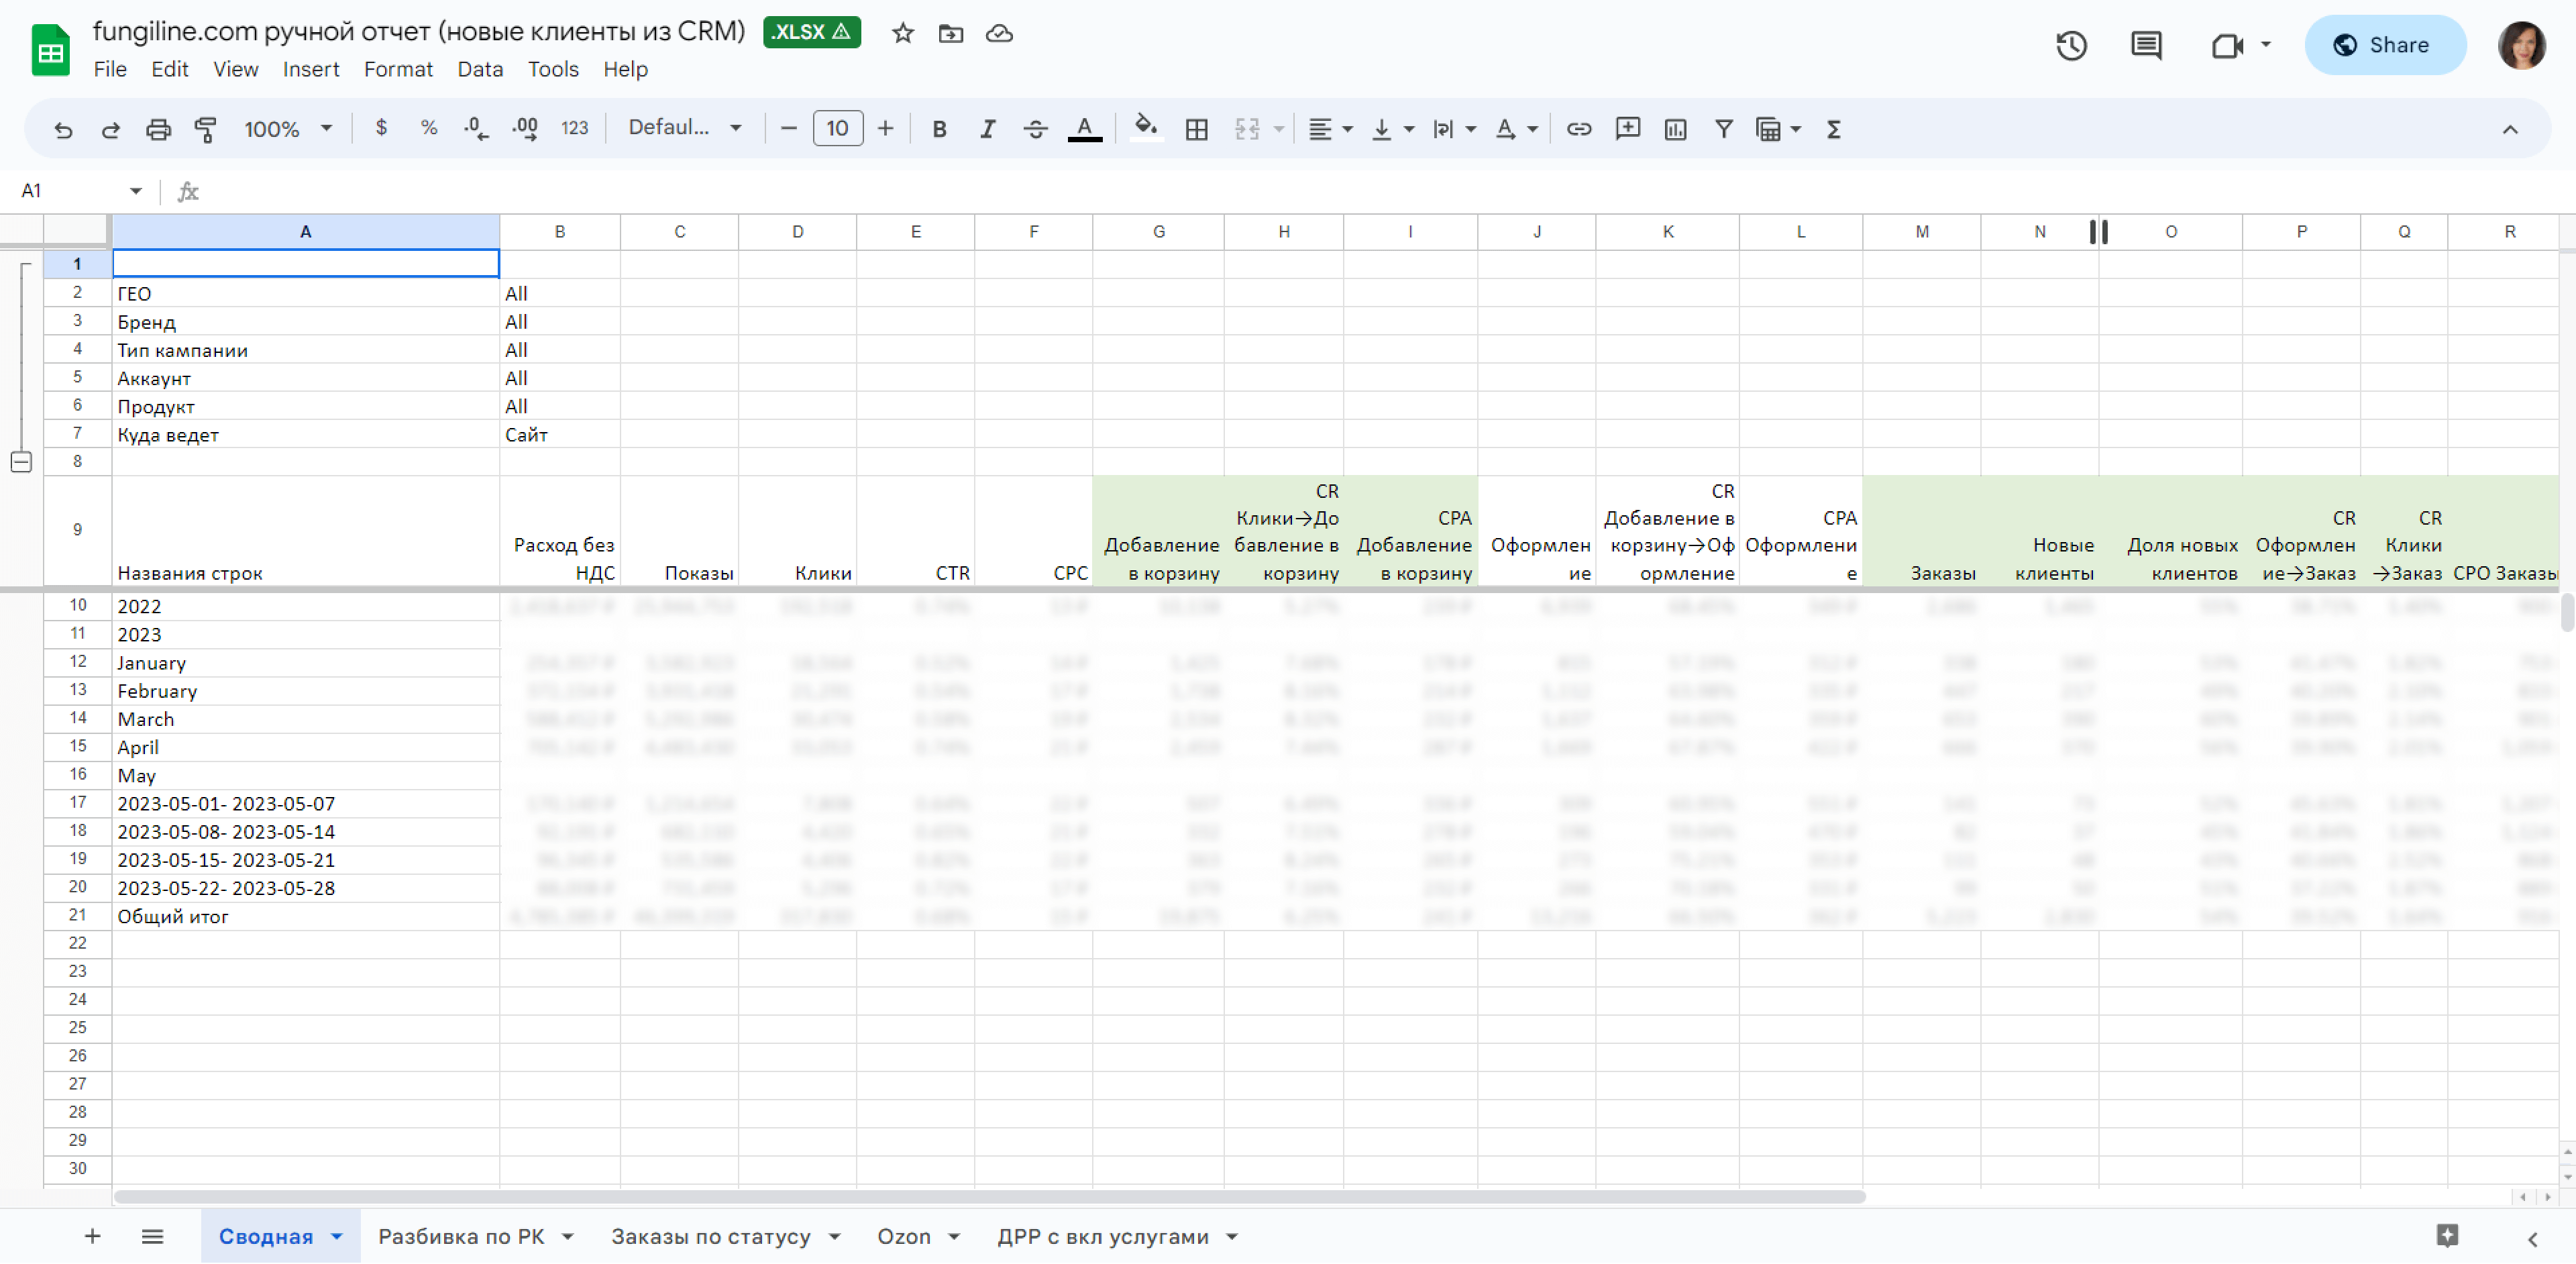Switch to Заказы по статусу sheet

[x=710, y=1237]
